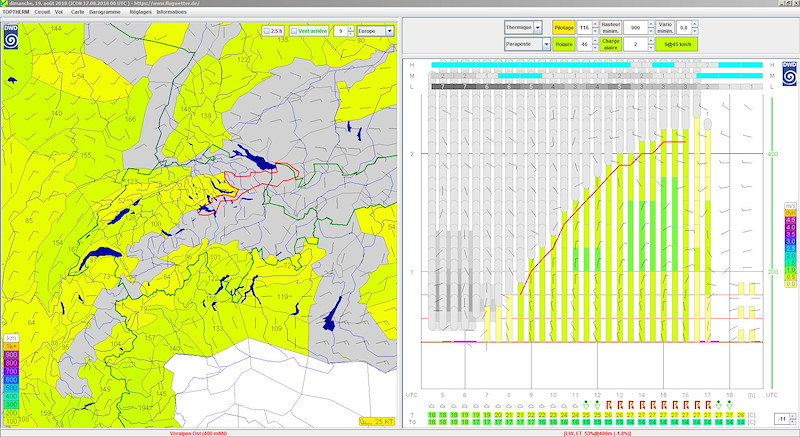Viewport: 800px width, 437px height.
Task: Open the Réglages menu
Action: [140, 12]
